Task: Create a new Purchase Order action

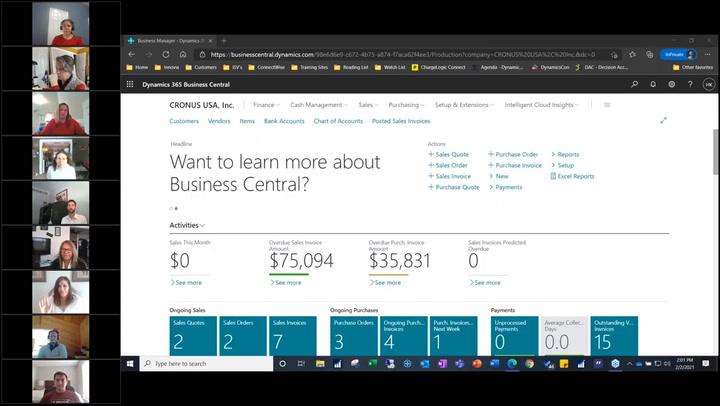Action: tap(513, 154)
